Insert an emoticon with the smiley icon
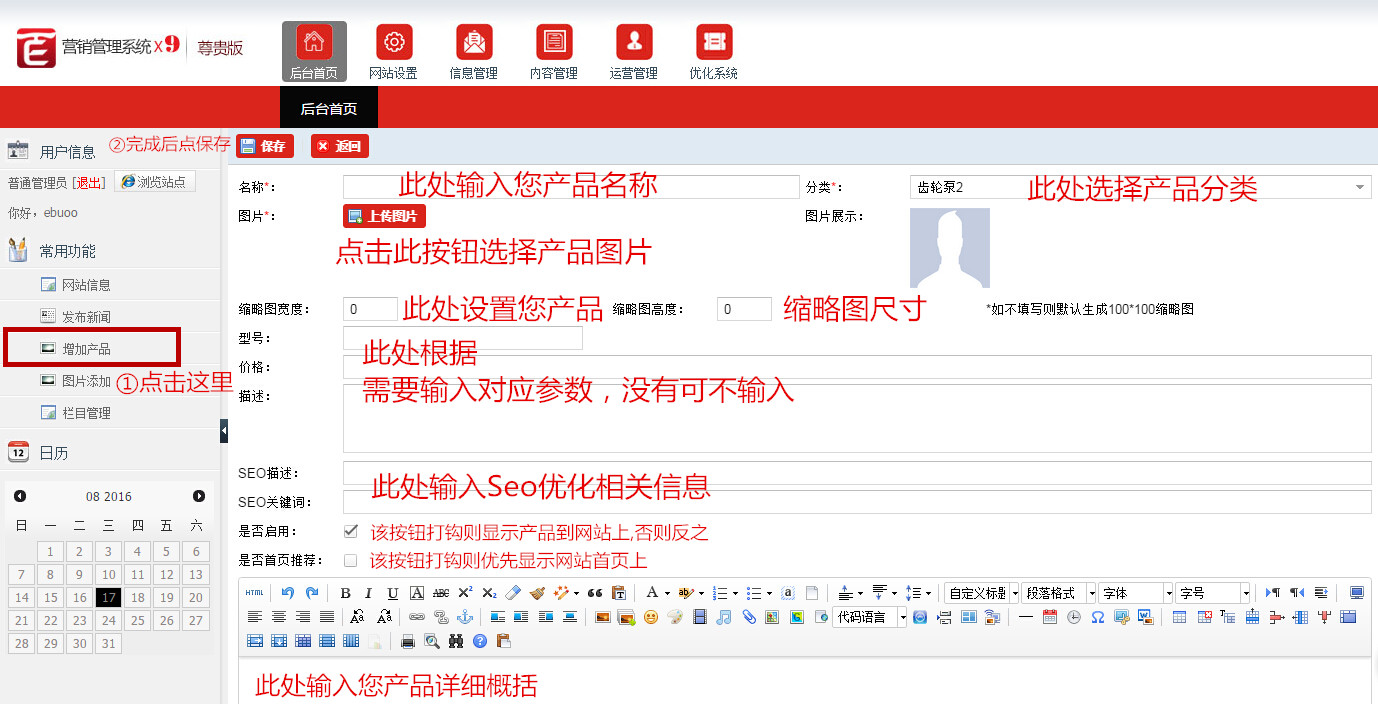1378x704 pixels. tap(651, 617)
